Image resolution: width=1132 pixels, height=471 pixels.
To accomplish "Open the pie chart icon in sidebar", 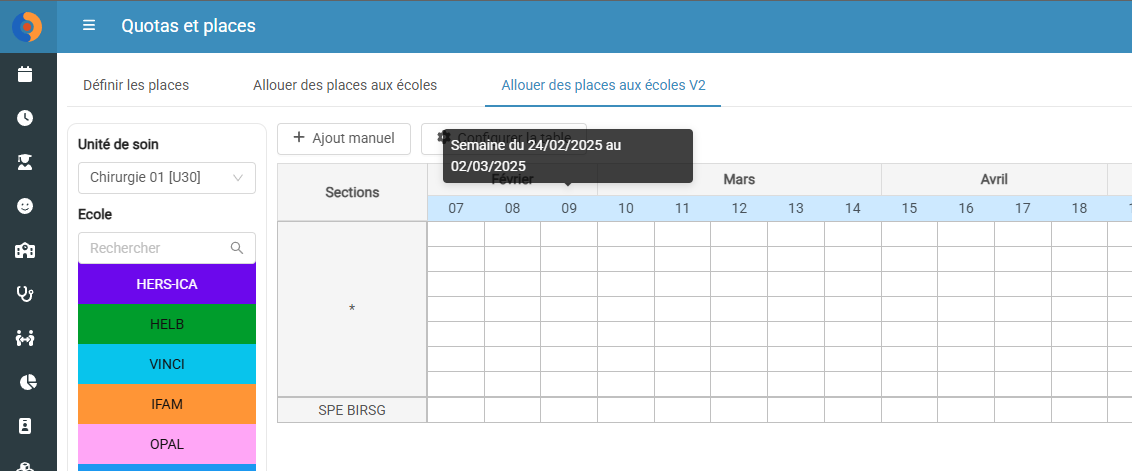I will 27,382.
